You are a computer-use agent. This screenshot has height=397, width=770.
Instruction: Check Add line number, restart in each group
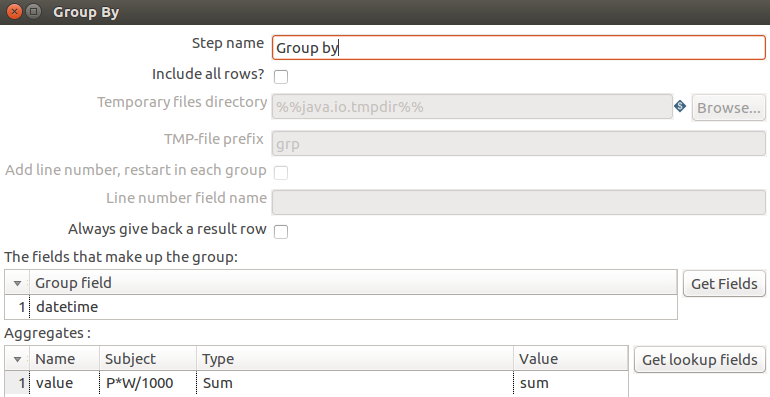[x=281, y=172]
